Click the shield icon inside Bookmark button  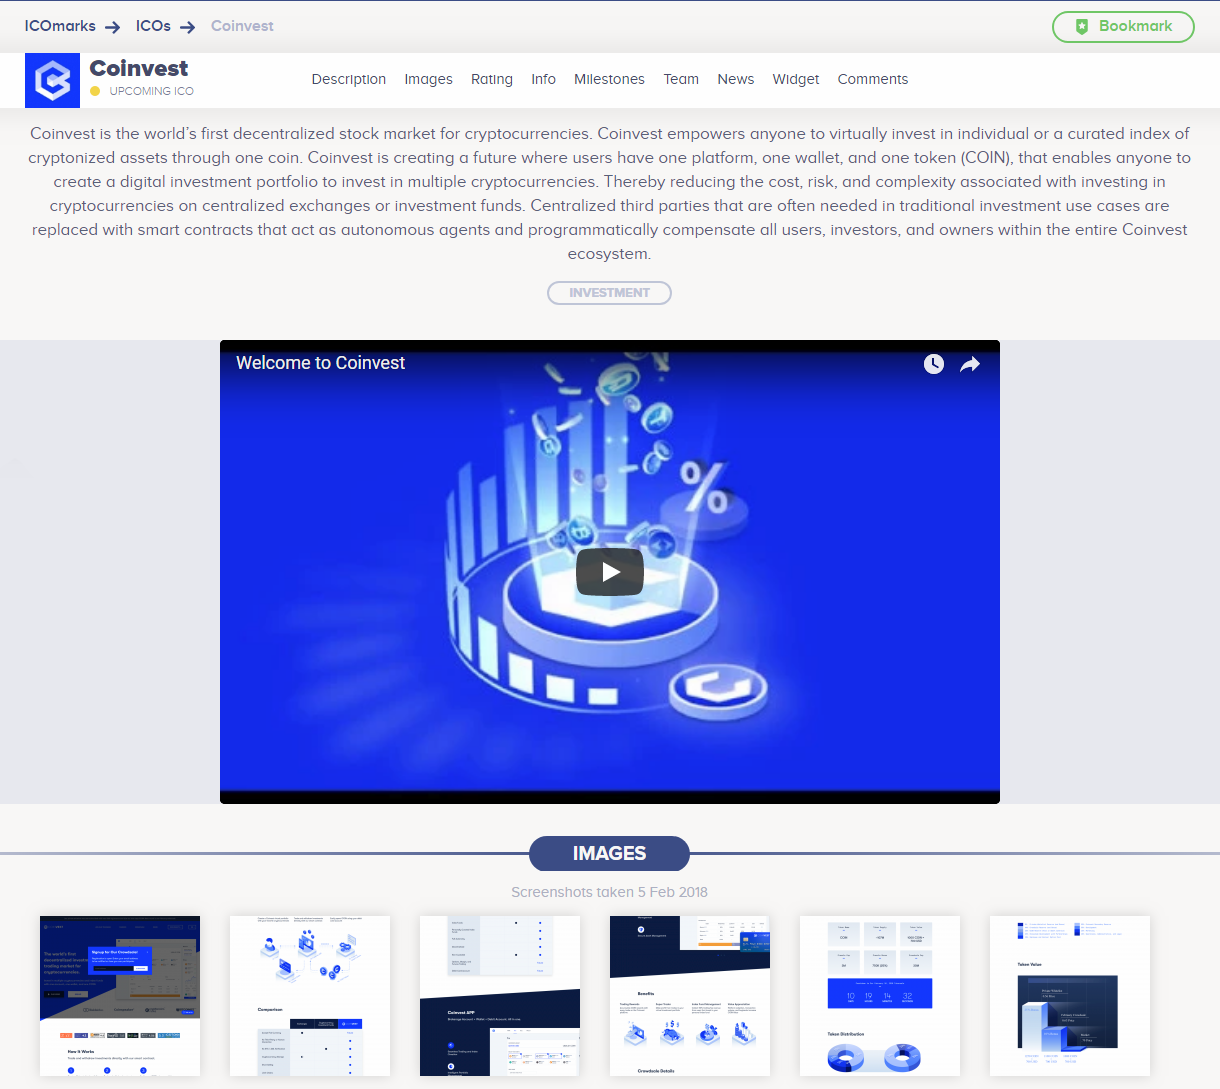point(1081,27)
